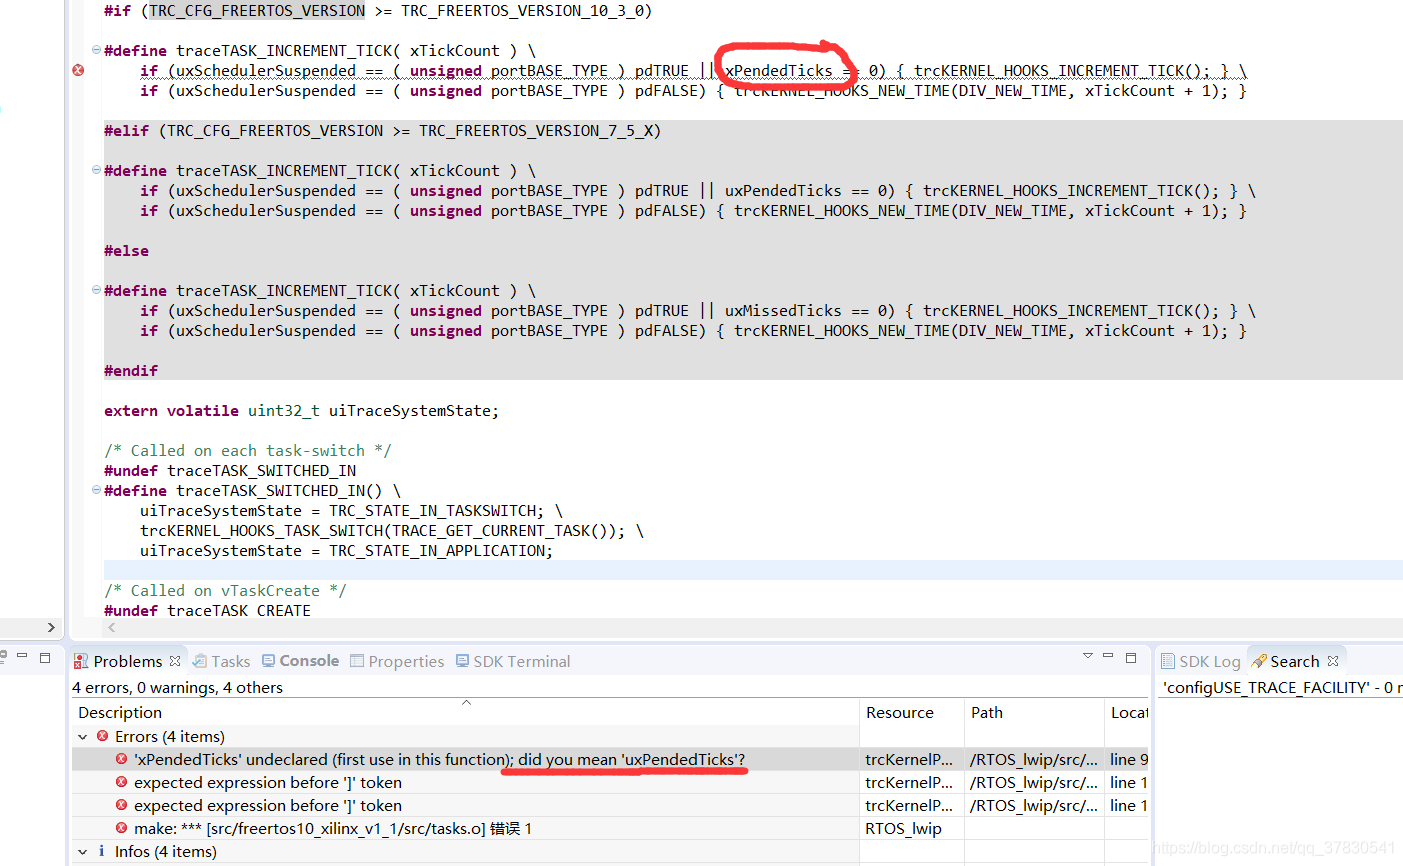1403x866 pixels.
Task: Open the Problems panel View Menu triangle
Action: (x=1087, y=656)
